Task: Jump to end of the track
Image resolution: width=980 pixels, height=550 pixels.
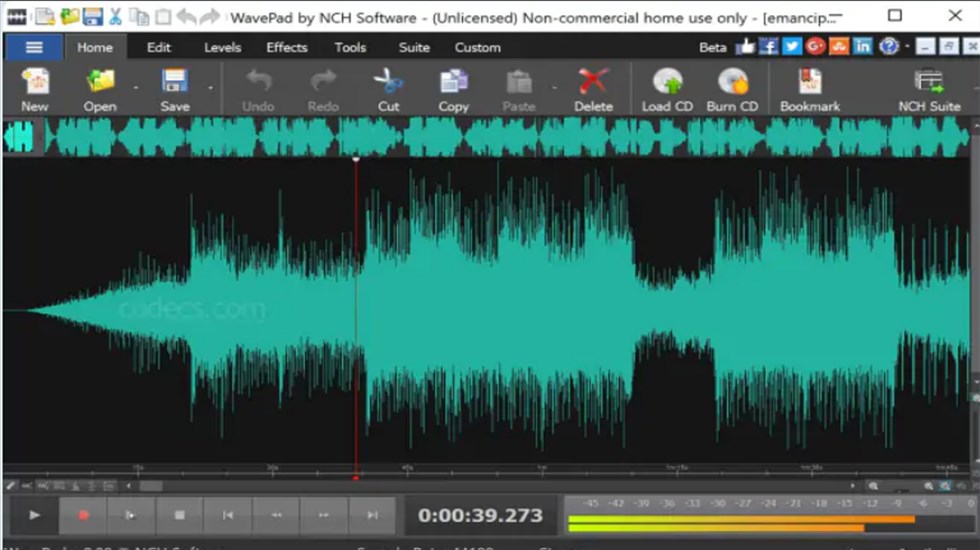Action: 372,515
